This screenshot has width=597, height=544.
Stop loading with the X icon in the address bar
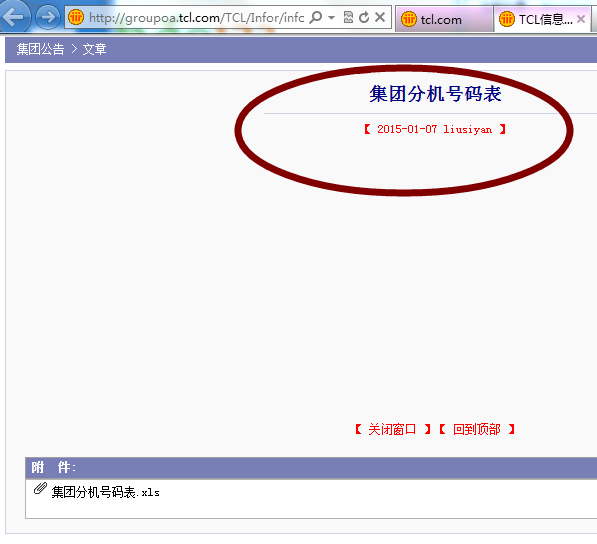coord(380,17)
